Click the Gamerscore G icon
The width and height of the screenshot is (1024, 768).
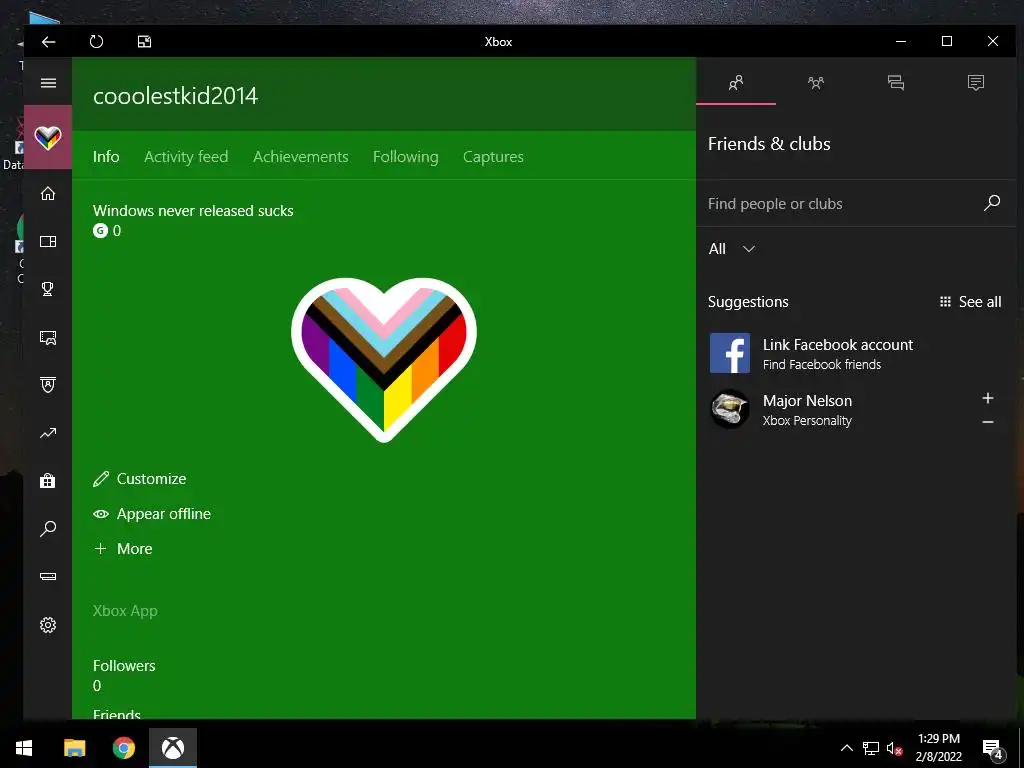(x=100, y=231)
